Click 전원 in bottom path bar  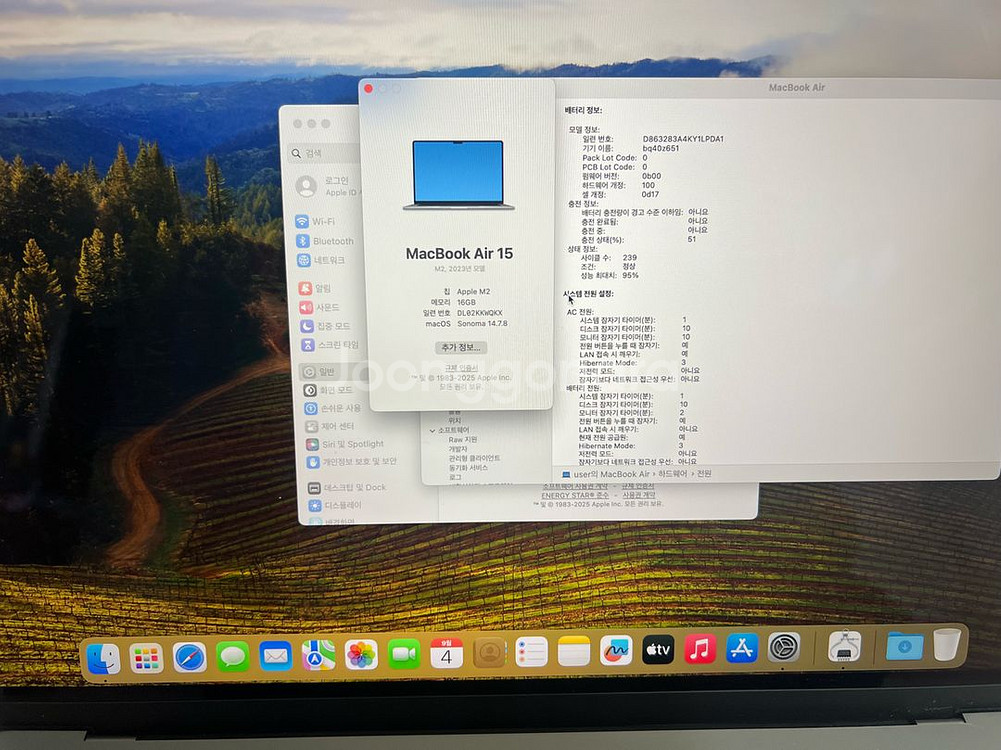[x=704, y=474]
